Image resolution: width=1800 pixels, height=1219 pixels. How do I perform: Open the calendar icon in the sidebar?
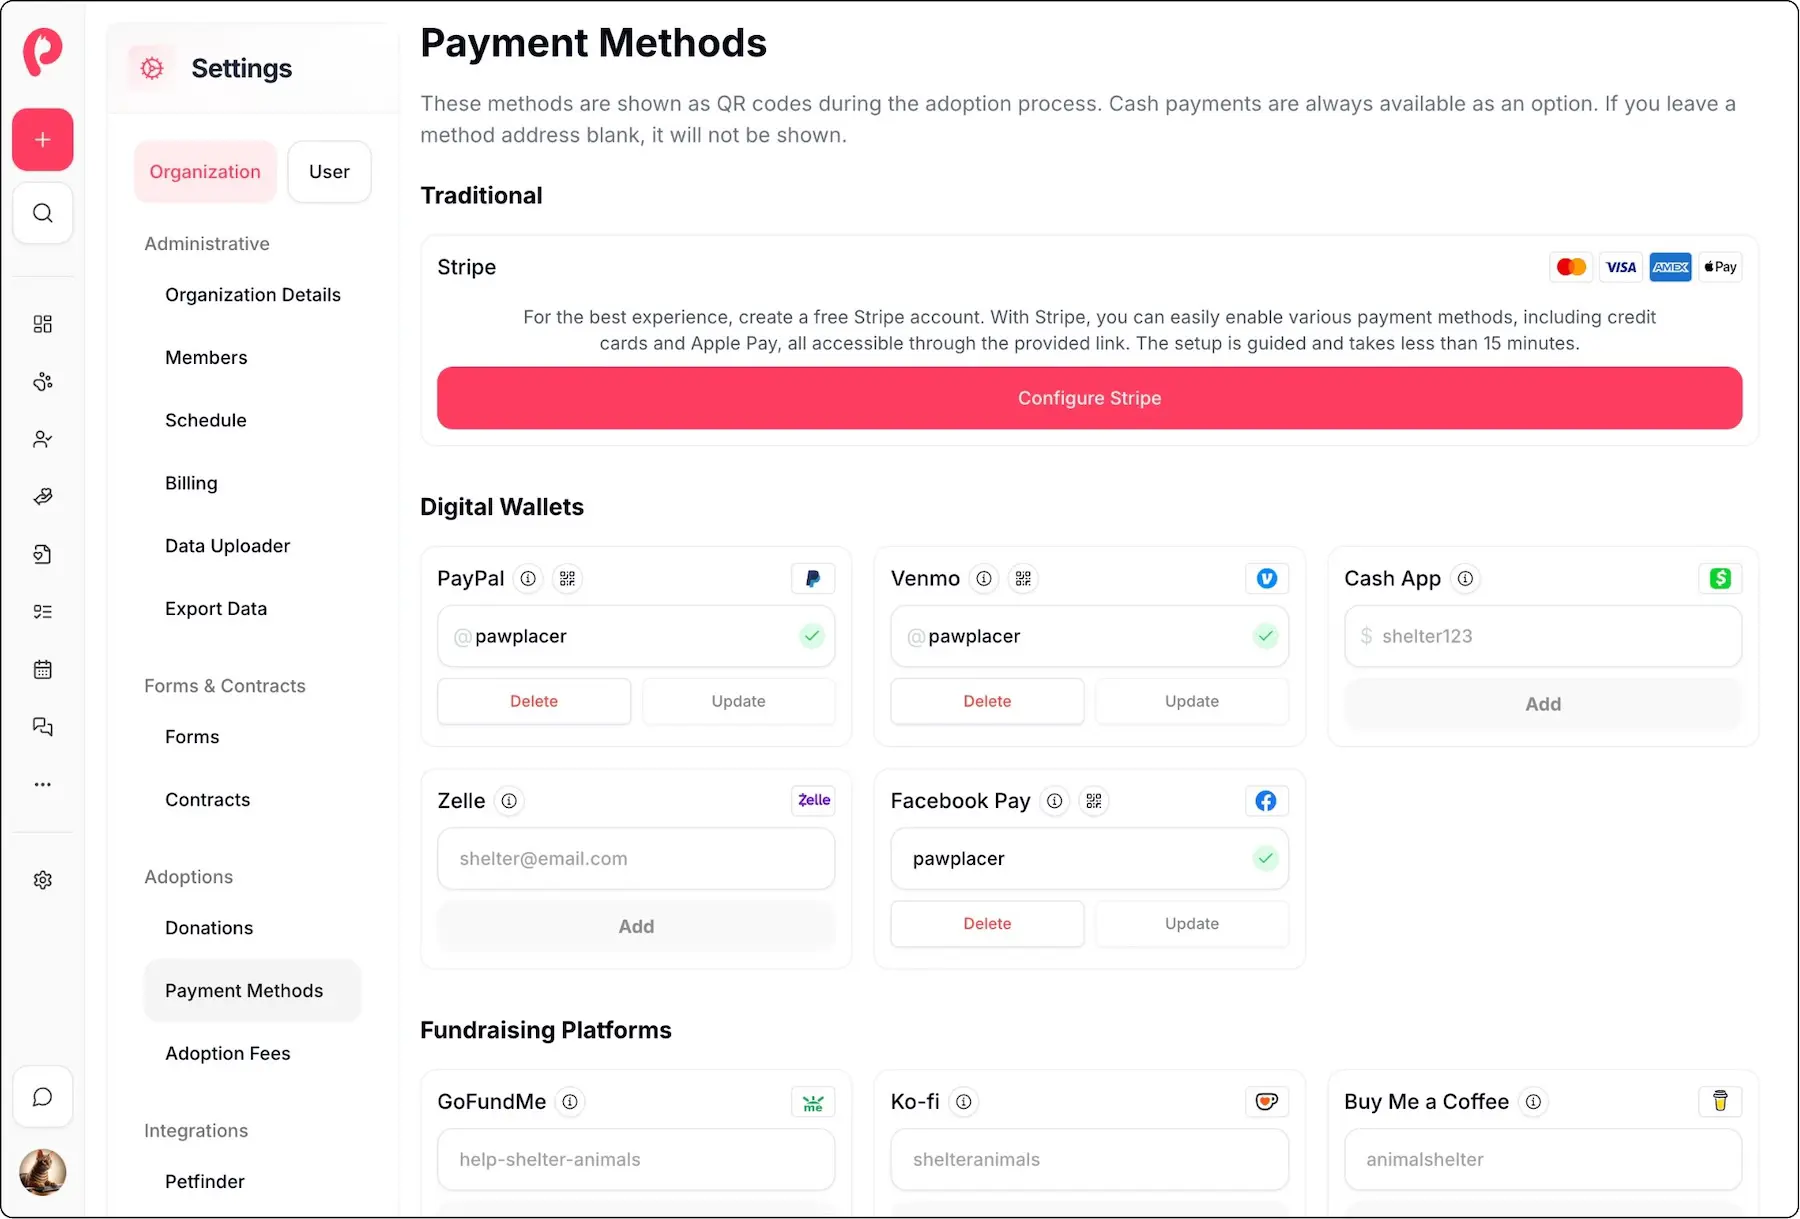tap(42, 669)
